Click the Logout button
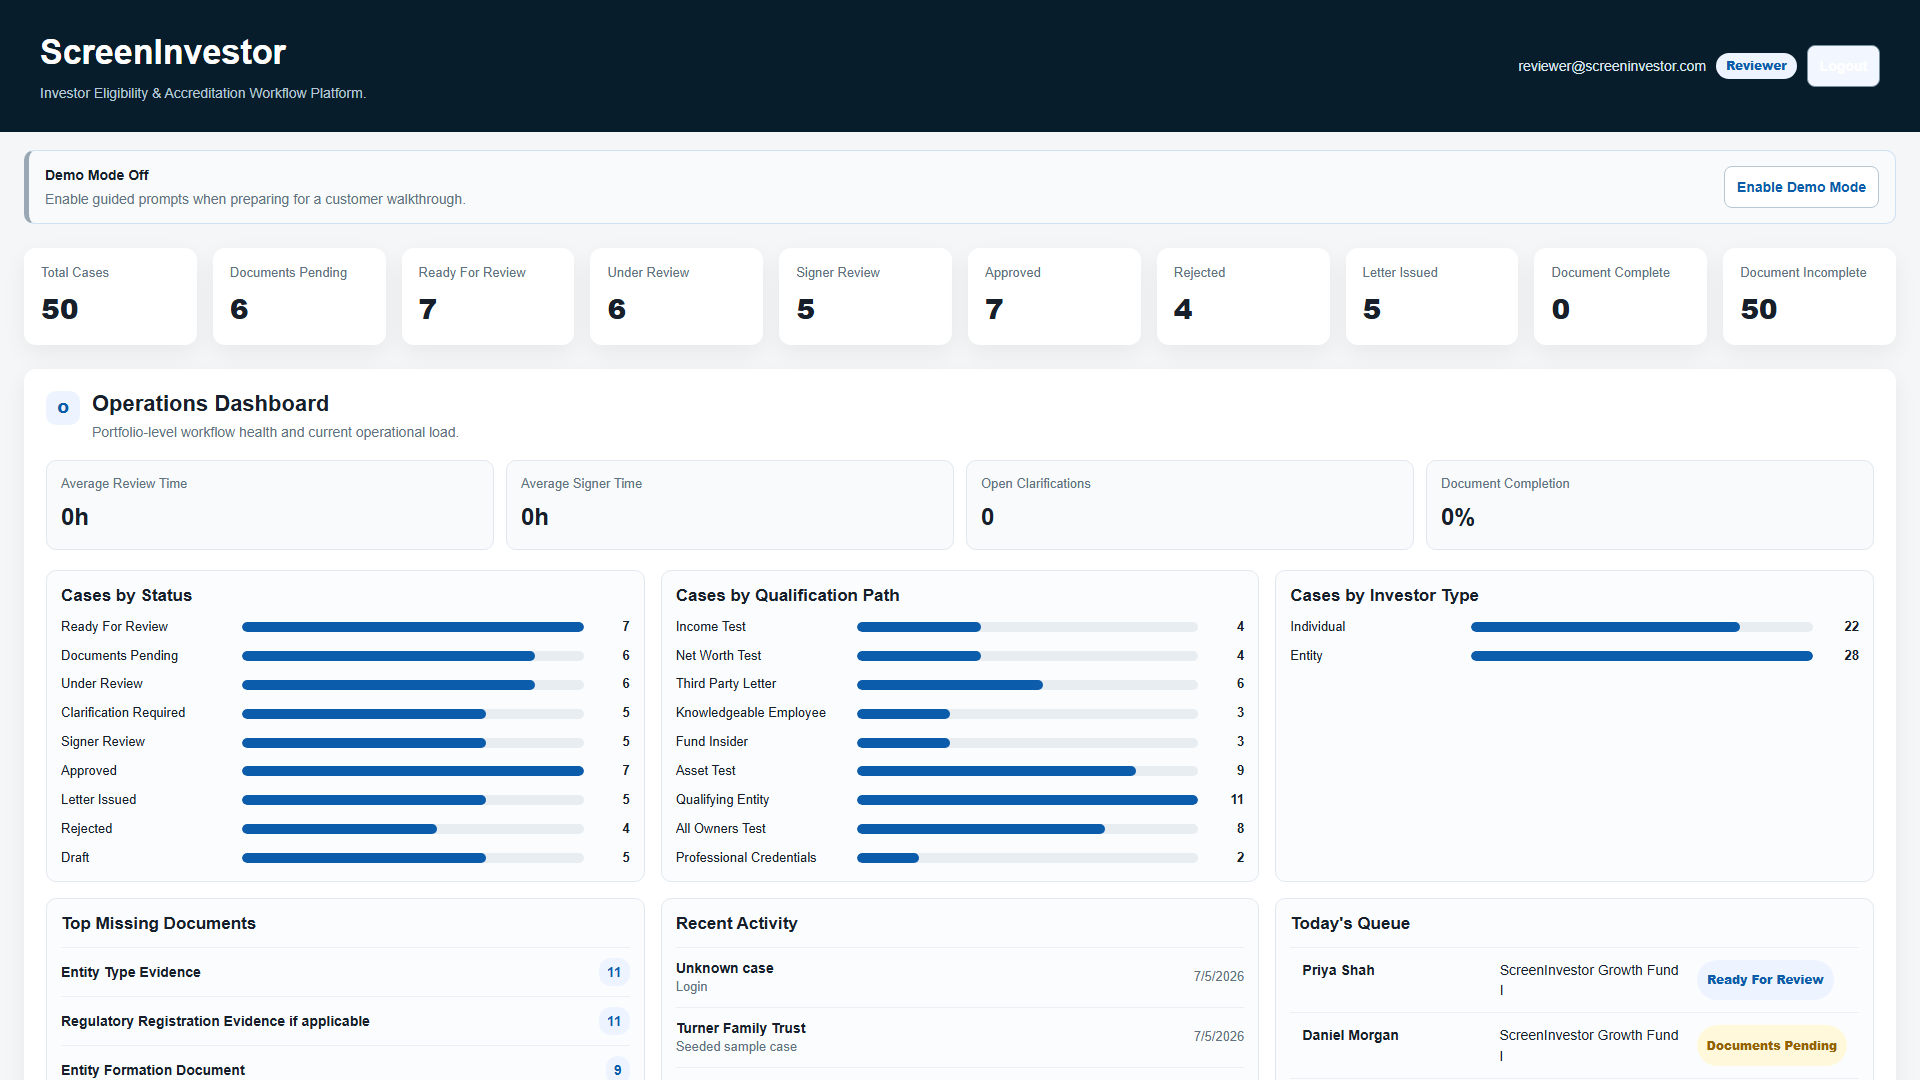 1843,66
